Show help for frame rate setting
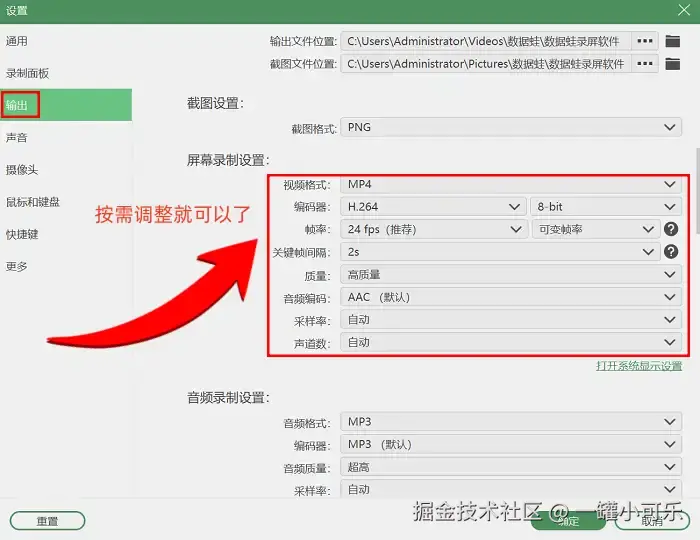The width and height of the screenshot is (700, 540). [x=671, y=229]
